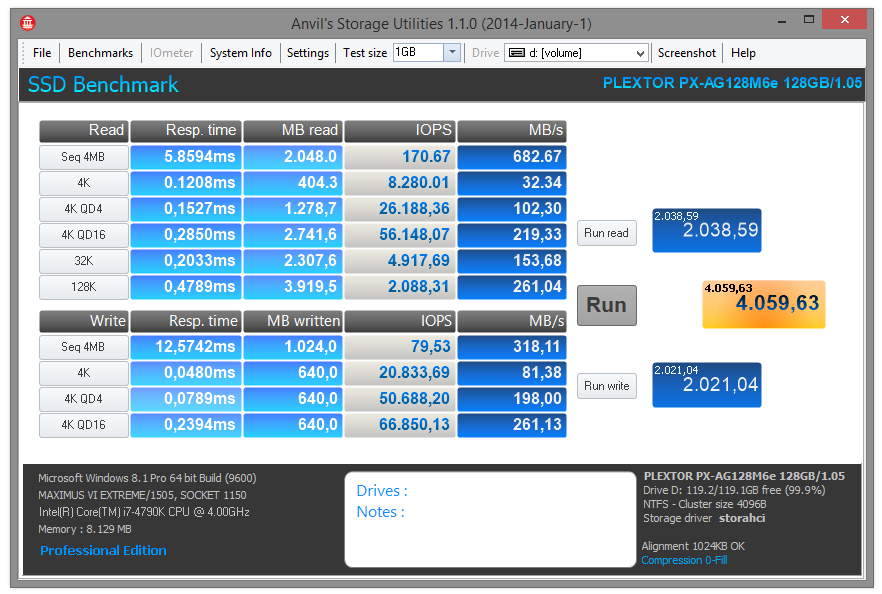Click the 128K read test button

coord(84,287)
